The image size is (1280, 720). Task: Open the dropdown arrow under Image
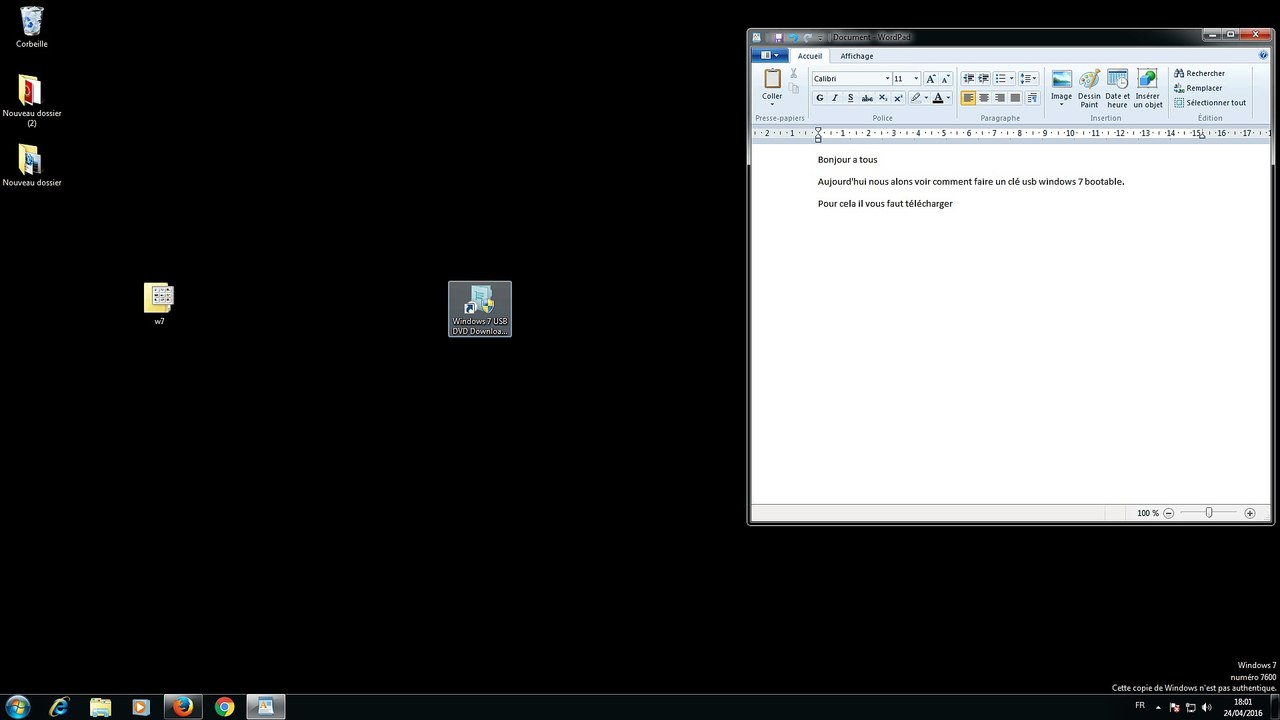tap(1061, 104)
